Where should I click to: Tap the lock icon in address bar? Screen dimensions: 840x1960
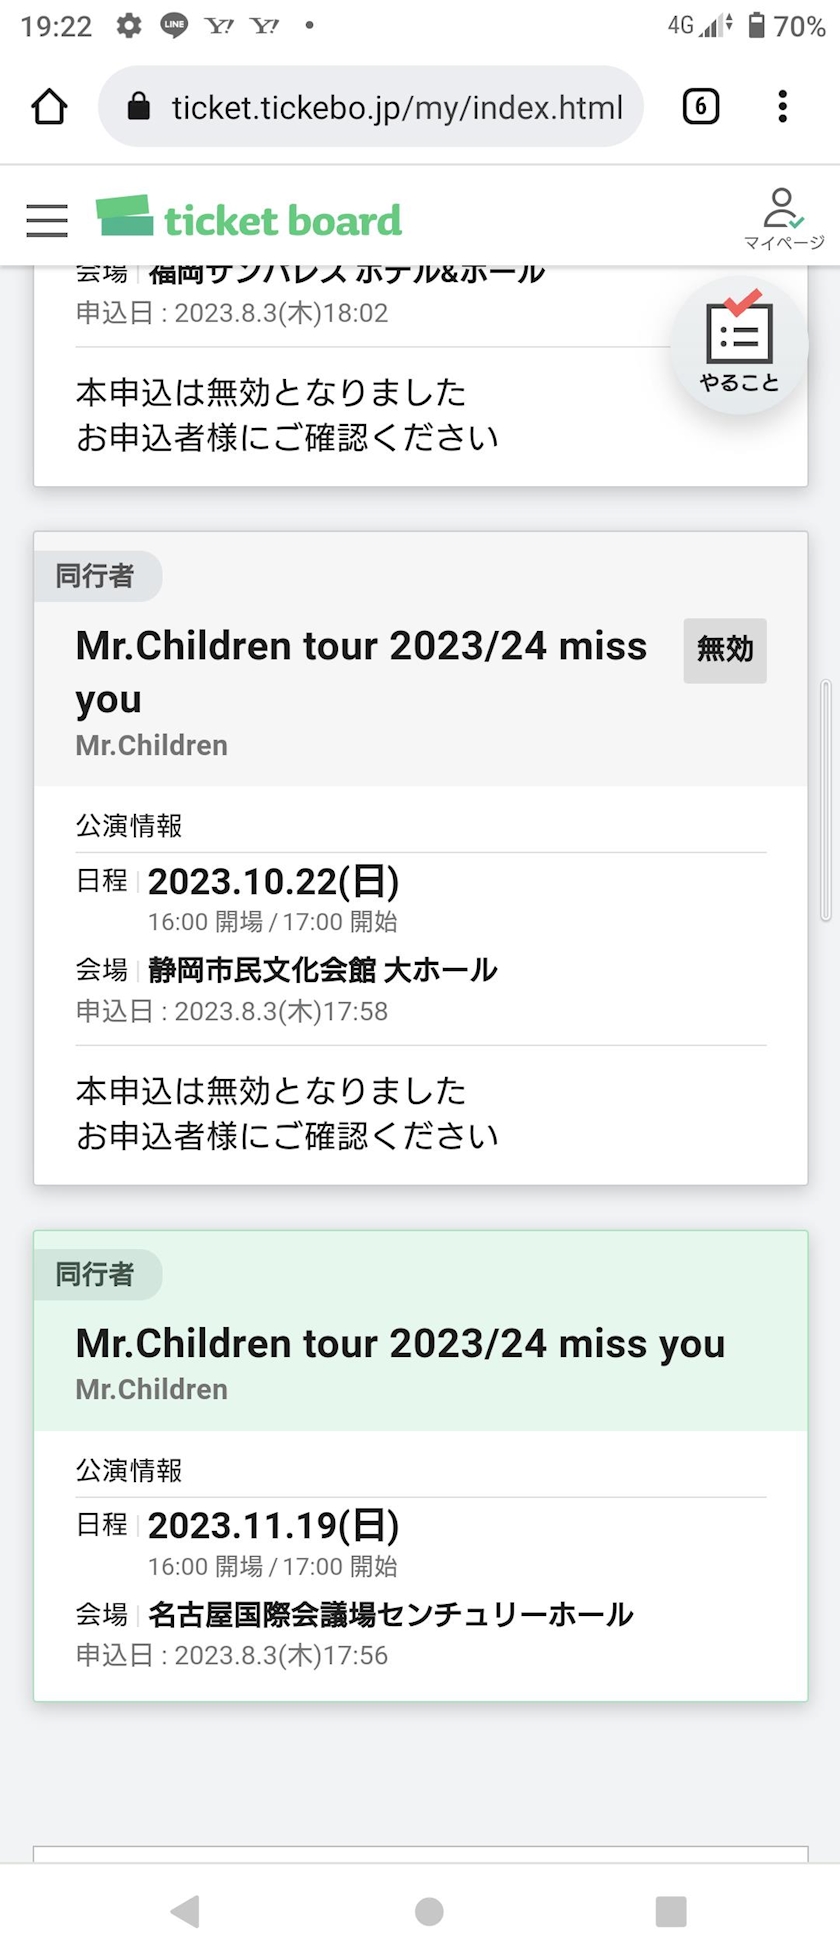click(x=139, y=107)
